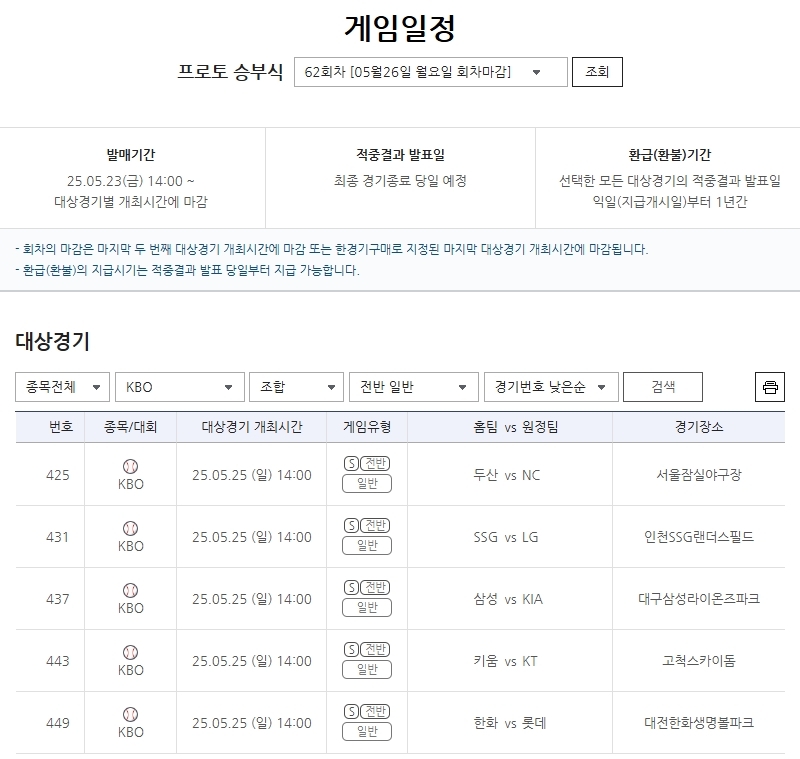The width and height of the screenshot is (800, 759).
Task: Click baseball icon in row 431
Action: pyautogui.click(x=130, y=528)
